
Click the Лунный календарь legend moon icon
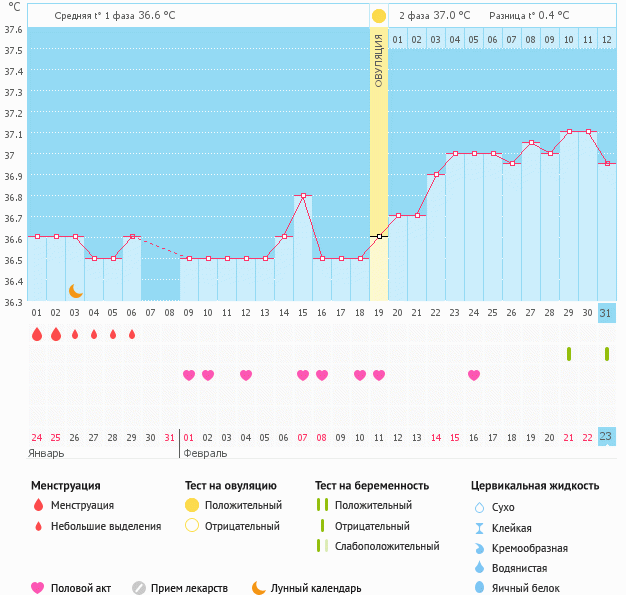[x=259, y=588]
